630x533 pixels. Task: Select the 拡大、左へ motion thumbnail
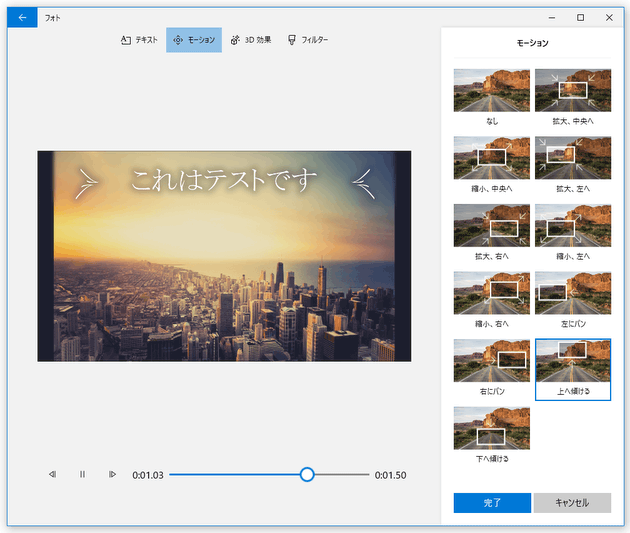(x=573, y=157)
